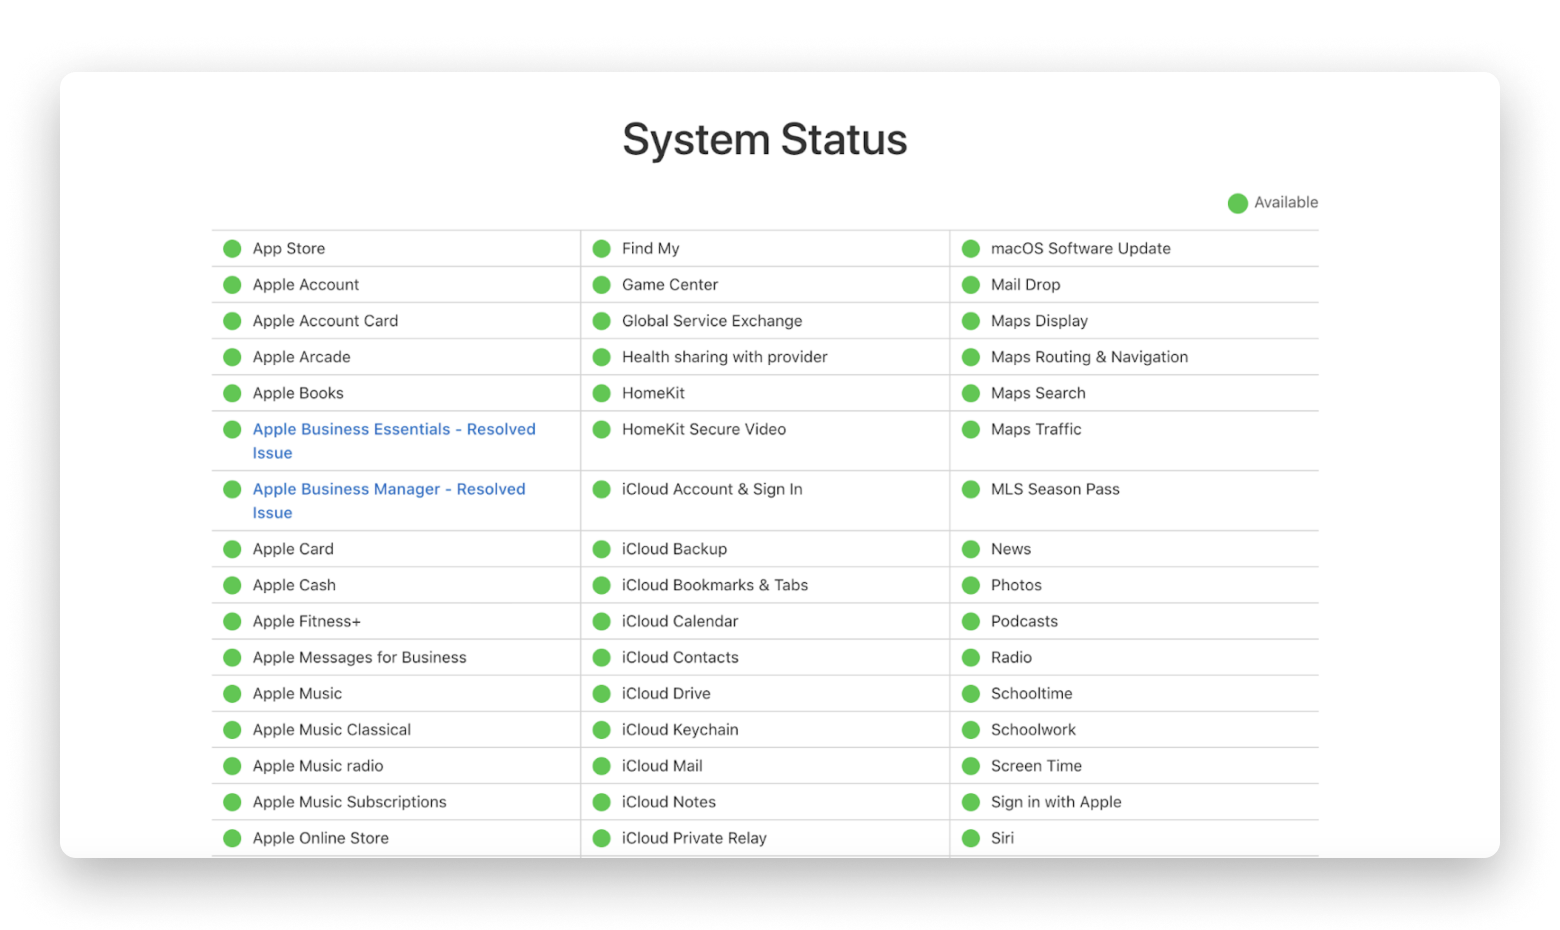
Task: Click the green Available legend dot
Action: [x=1237, y=203]
